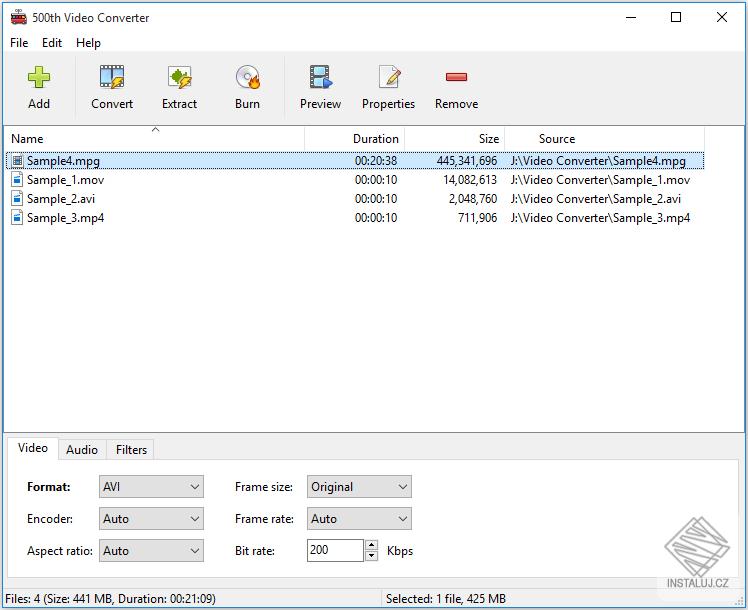Switch to the Video tab
The height and width of the screenshot is (610, 748).
point(33,448)
